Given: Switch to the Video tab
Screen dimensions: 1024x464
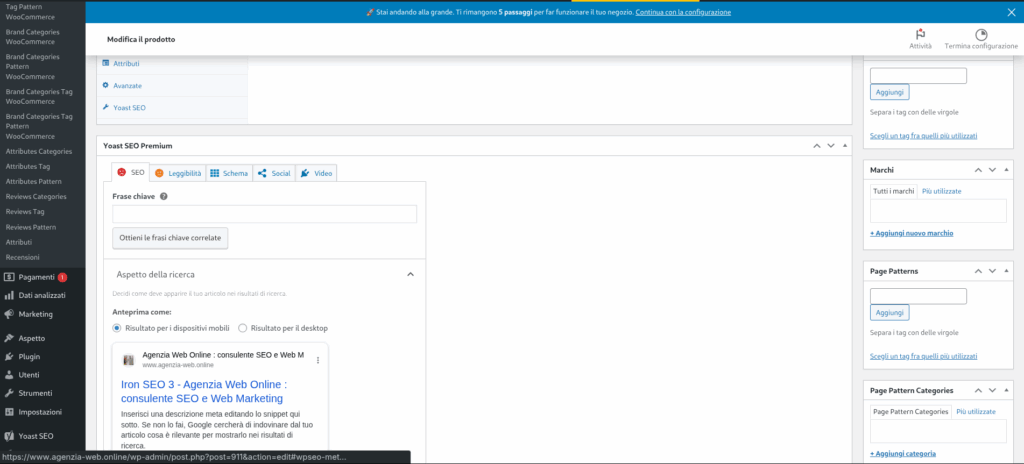Looking at the screenshot, I should coord(316,173).
